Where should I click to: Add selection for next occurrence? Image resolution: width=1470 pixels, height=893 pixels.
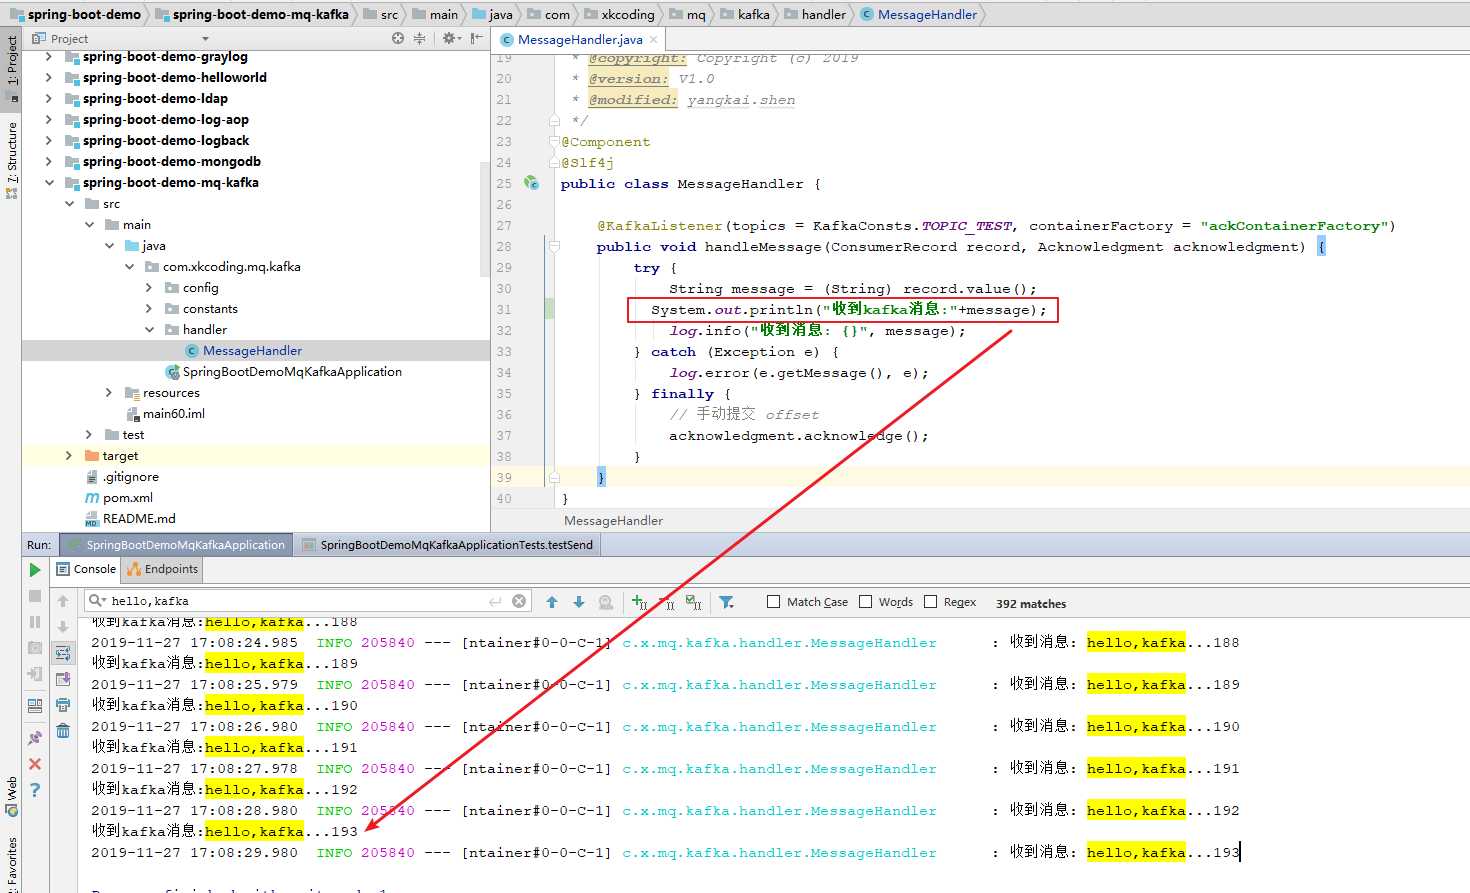pyautogui.click(x=640, y=602)
